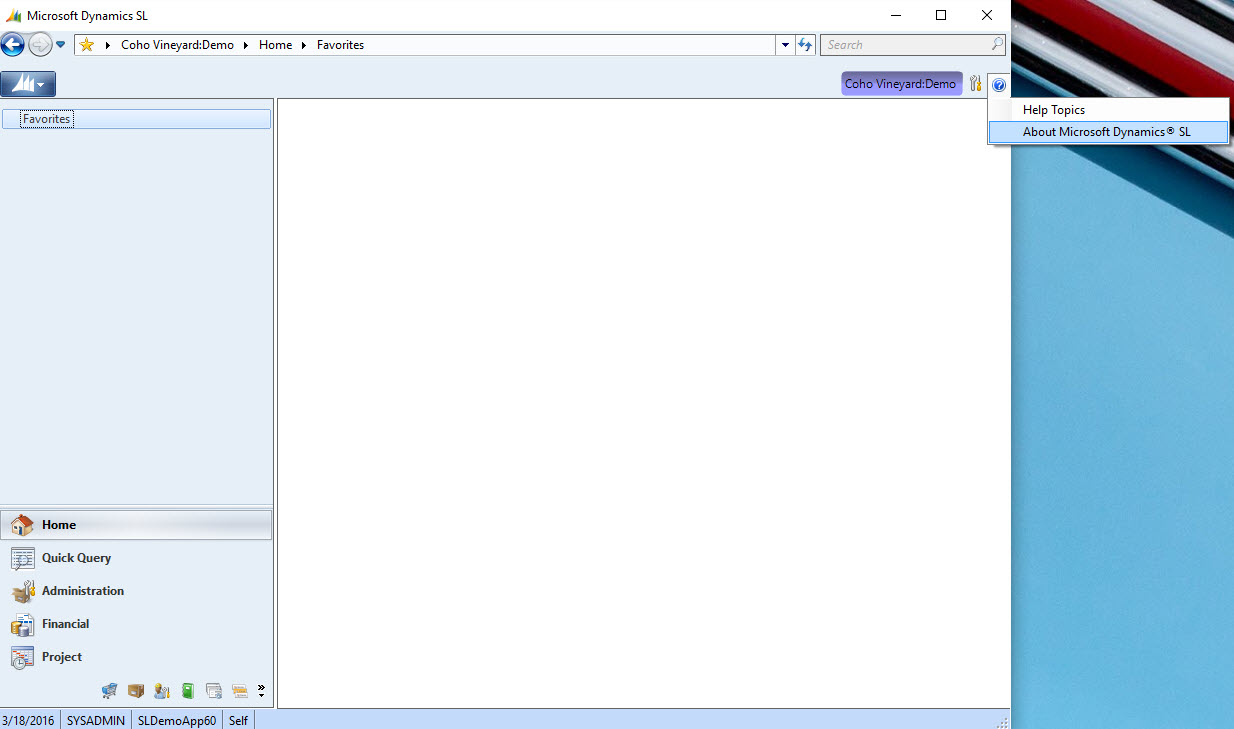Open the Microsoft Dynamics sails menu button
The width and height of the screenshot is (1234, 729).
coord(28,84)
